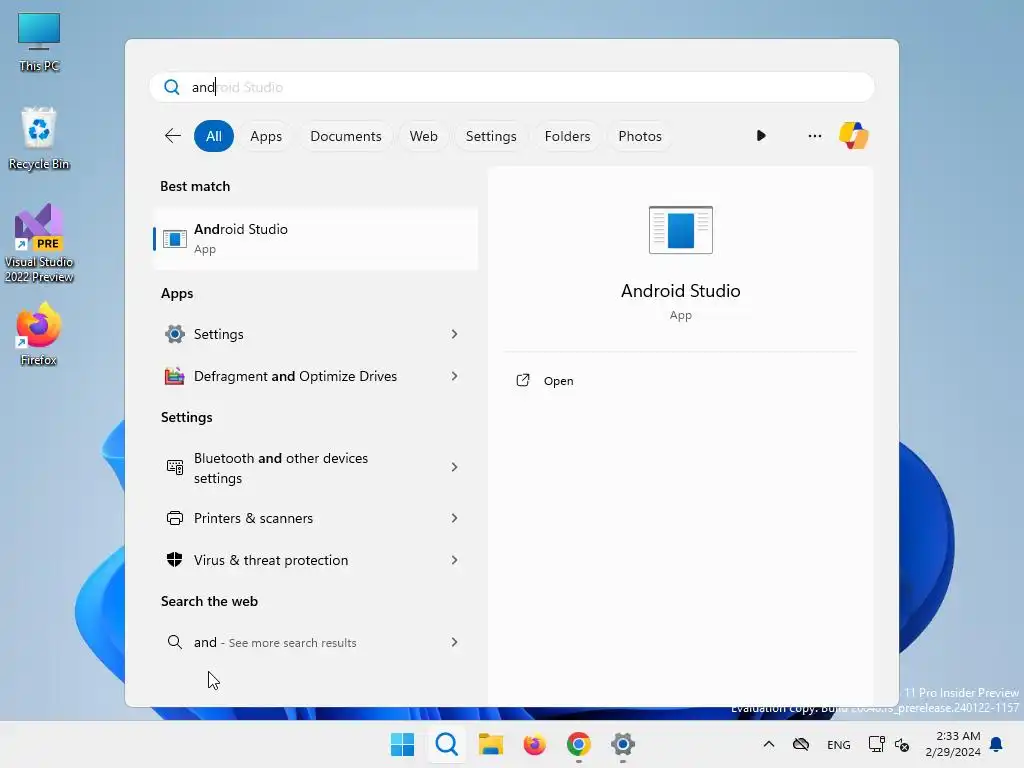Show hidden icons in system tray
1024x768 pixels.
(x=769, y=744)
